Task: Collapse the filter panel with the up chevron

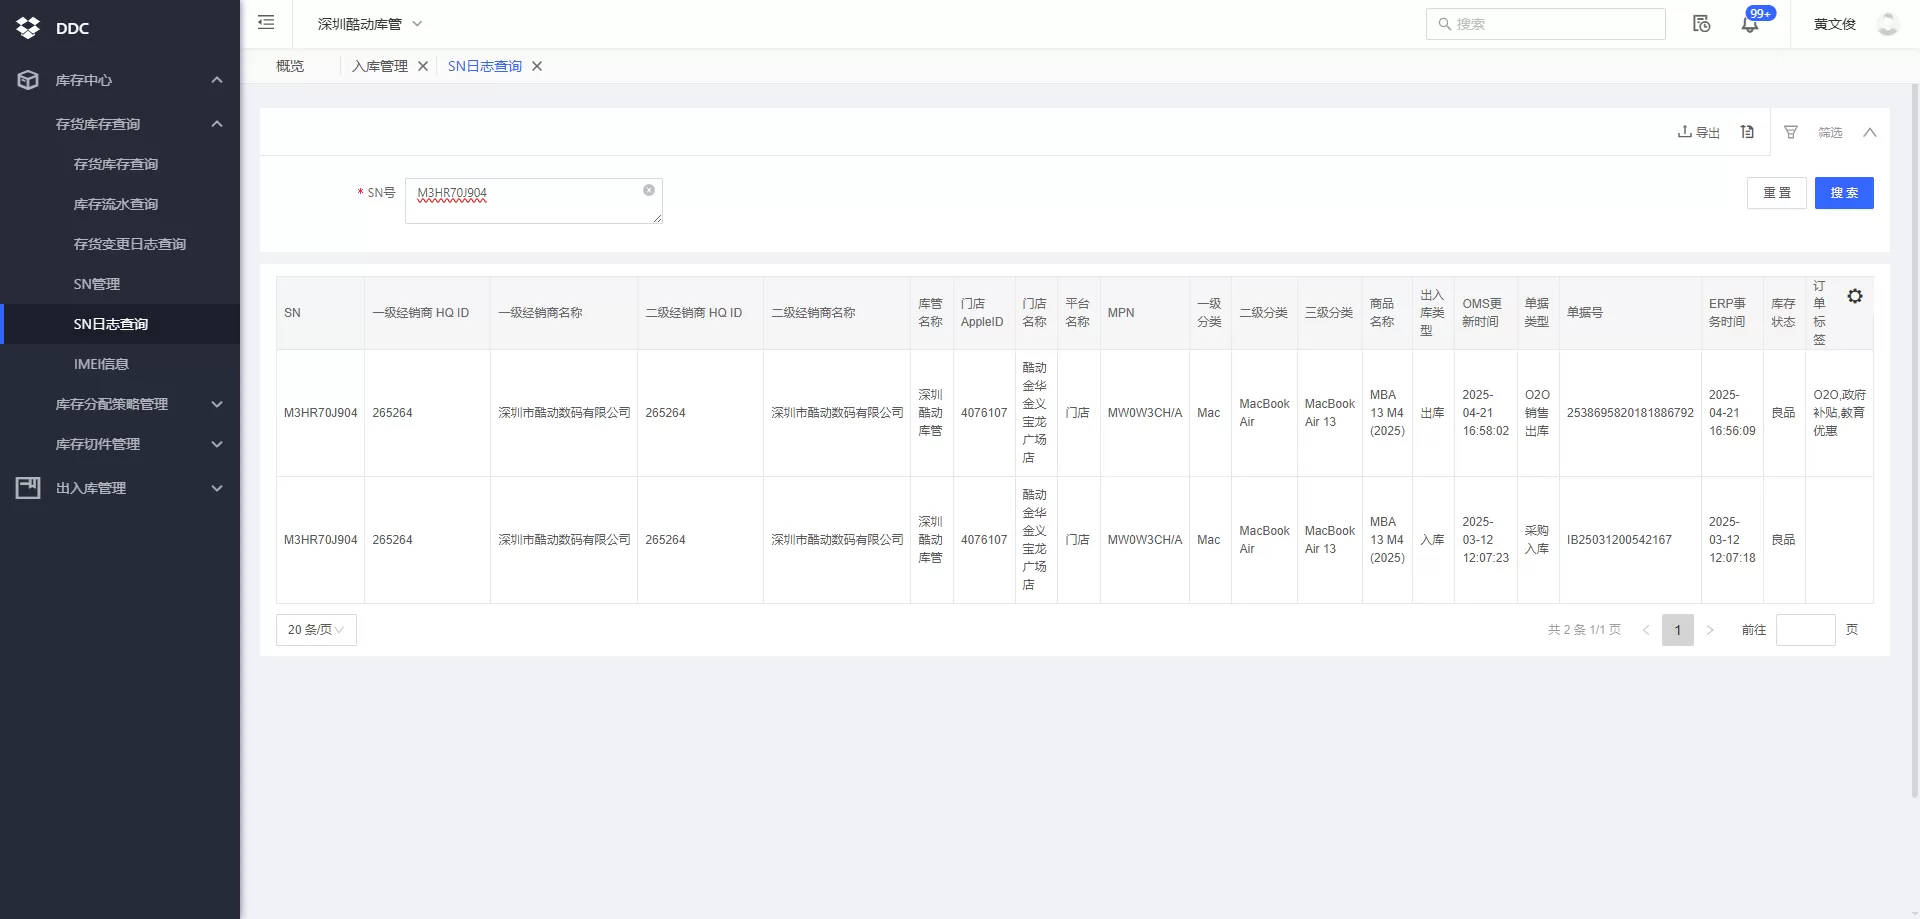Action: click(1869, 132)
